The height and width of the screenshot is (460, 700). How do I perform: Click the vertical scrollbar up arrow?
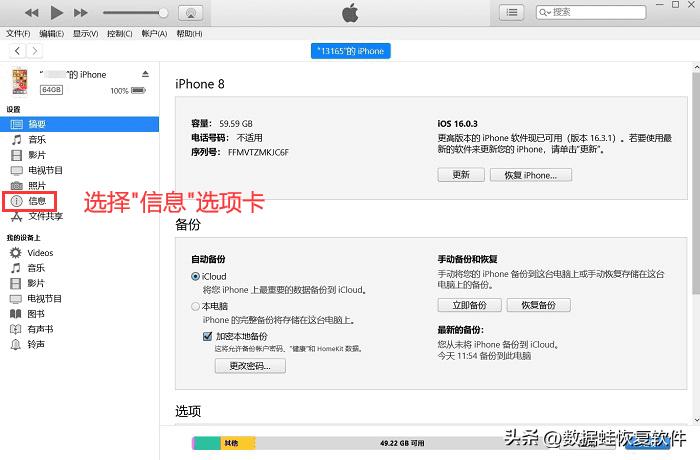point(696,67)
